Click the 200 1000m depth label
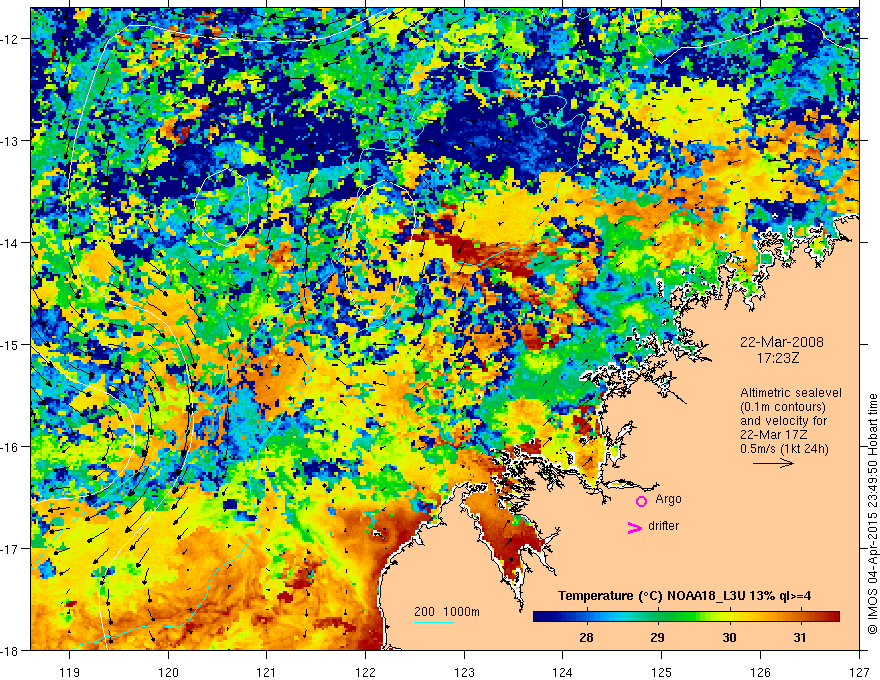Screen dimensions: 880x680 [447, 612]
